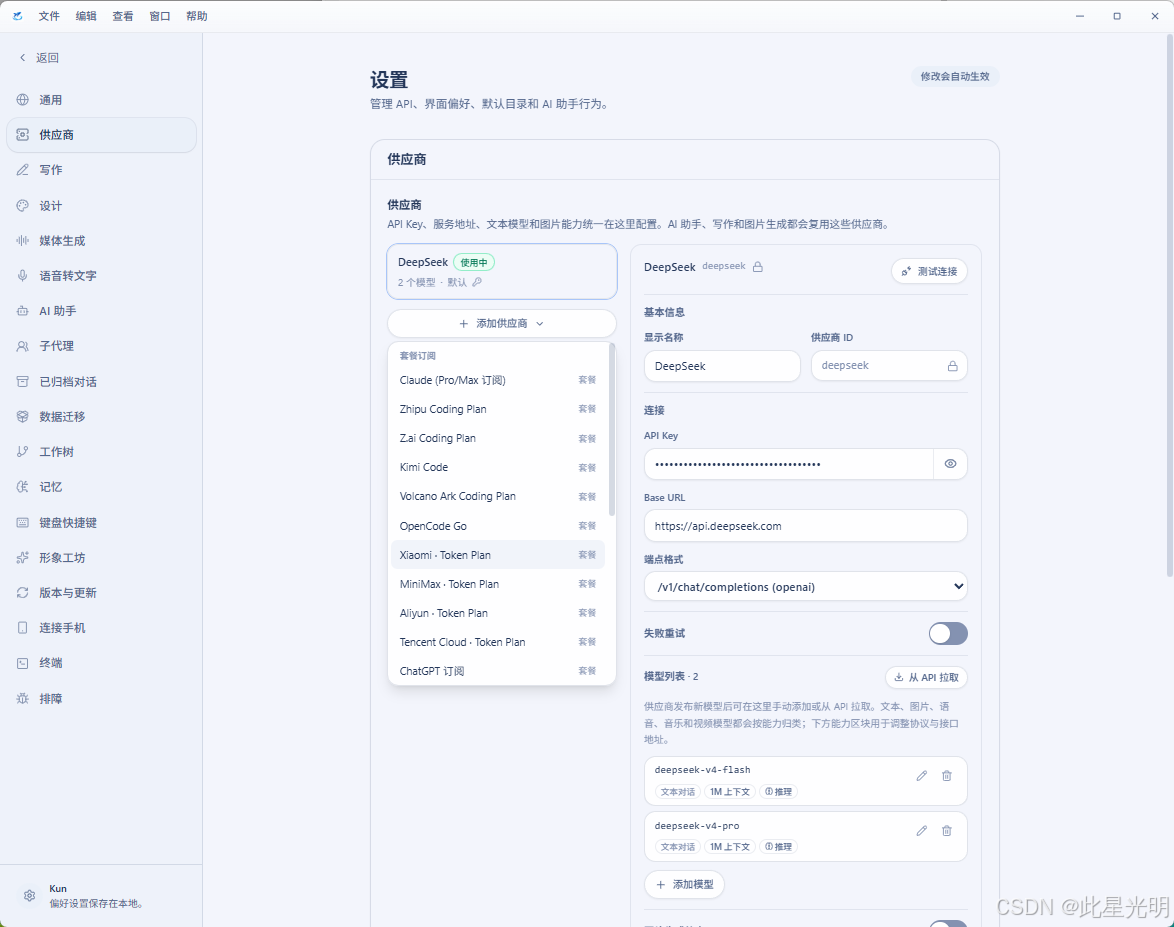
Task: Click the 排障 bug icon
Action: pyautogui.click(x=22, y=699)
